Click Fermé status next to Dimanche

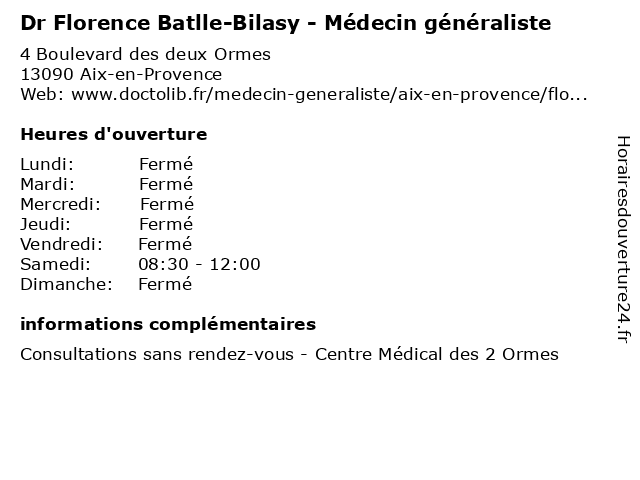[165, 284]
